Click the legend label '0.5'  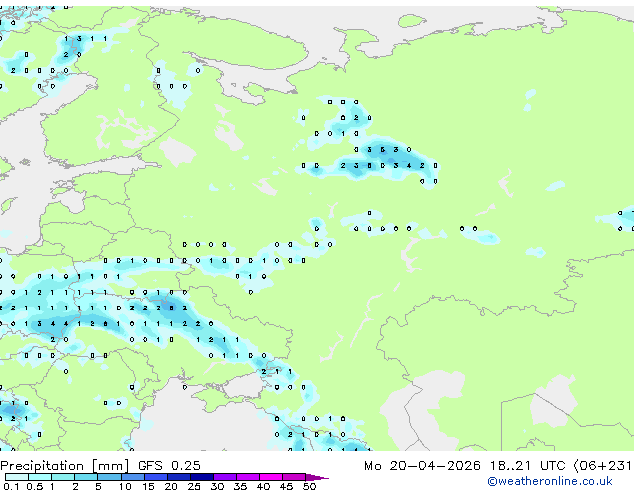[x=35, y=486]
